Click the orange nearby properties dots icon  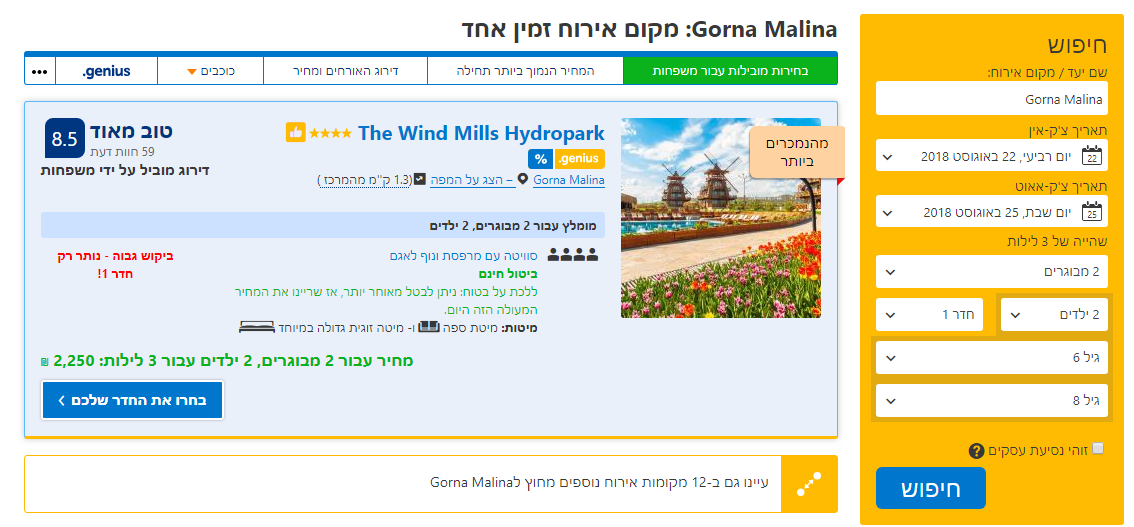tap(809, 484)
